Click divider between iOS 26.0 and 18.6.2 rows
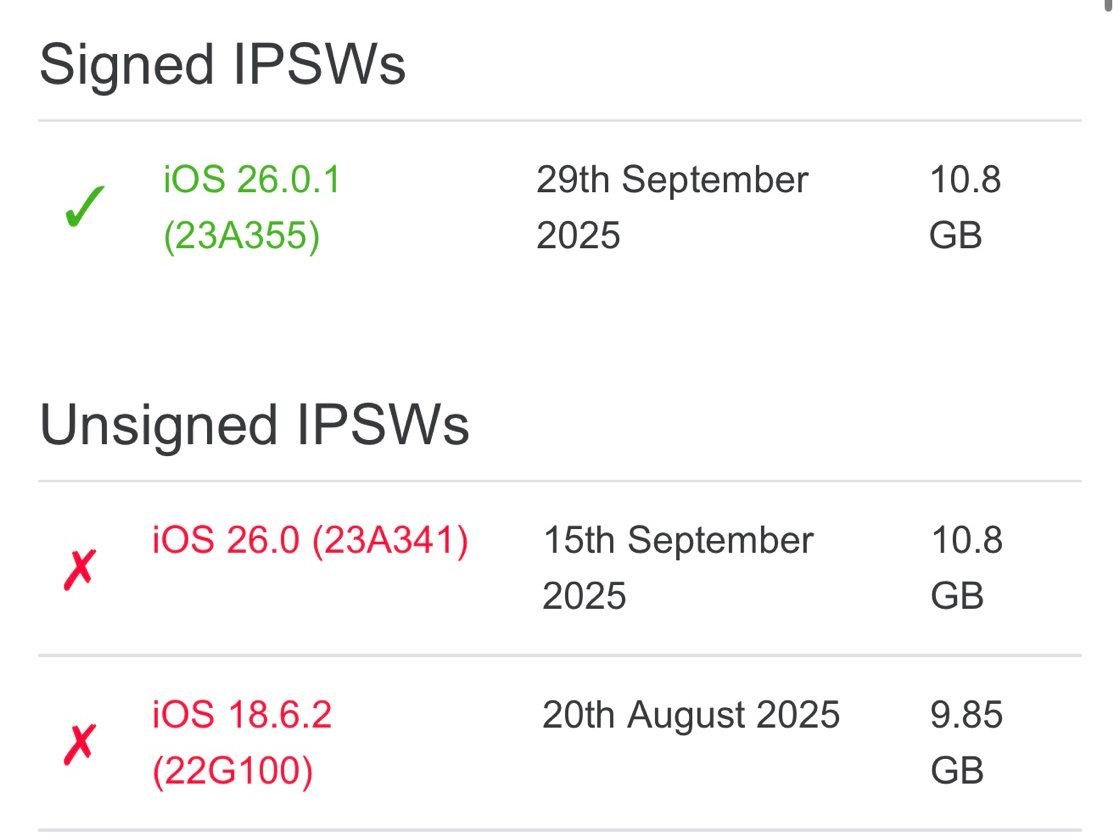1120x840 pixels. coord(560,656)
